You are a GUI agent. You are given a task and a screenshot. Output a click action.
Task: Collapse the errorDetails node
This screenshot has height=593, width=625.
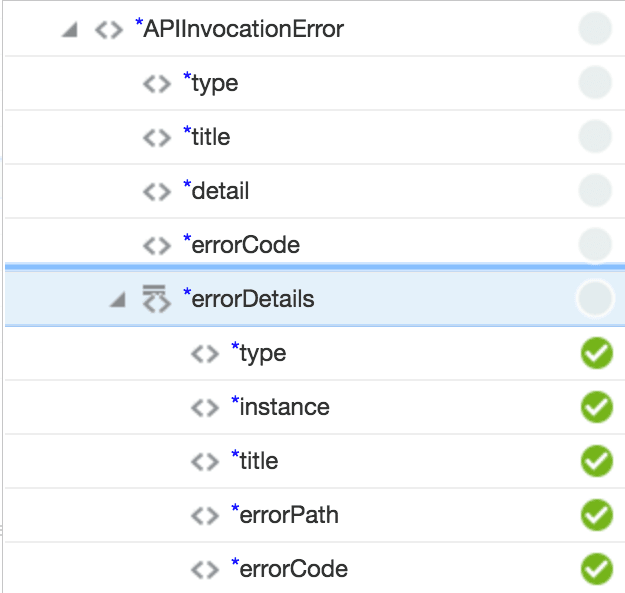pyautogui.click(x=118, y=299)
